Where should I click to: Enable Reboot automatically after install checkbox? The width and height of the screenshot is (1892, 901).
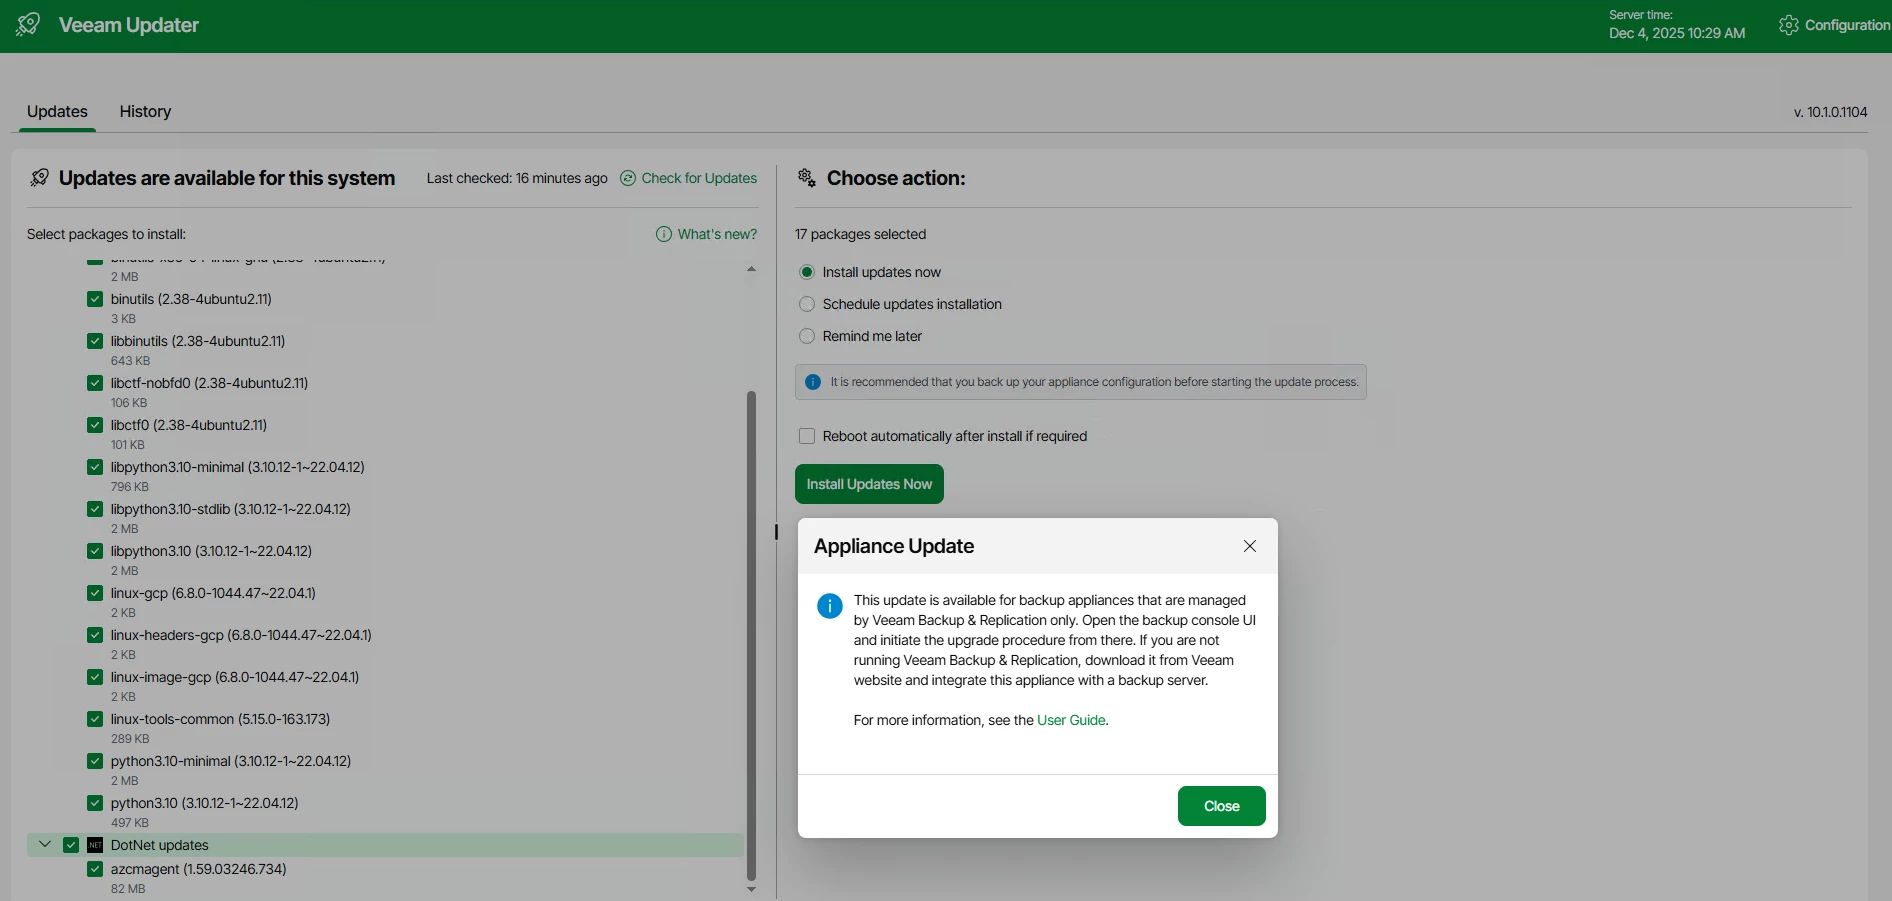807,436
